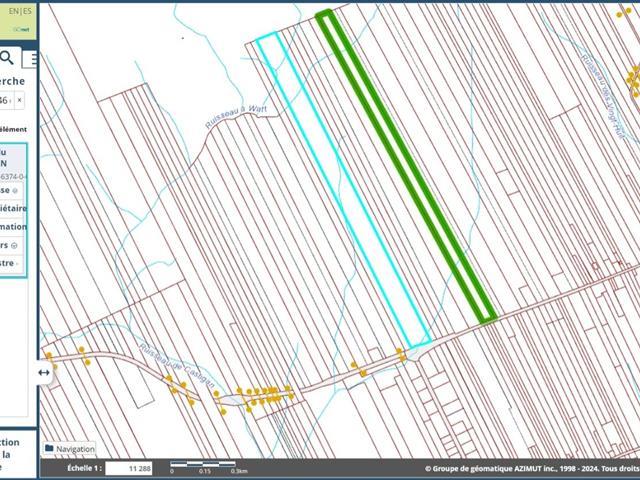Toggle side panel width with double-arrow handle
Screen dimensions: 640x480
pos(44,372)
